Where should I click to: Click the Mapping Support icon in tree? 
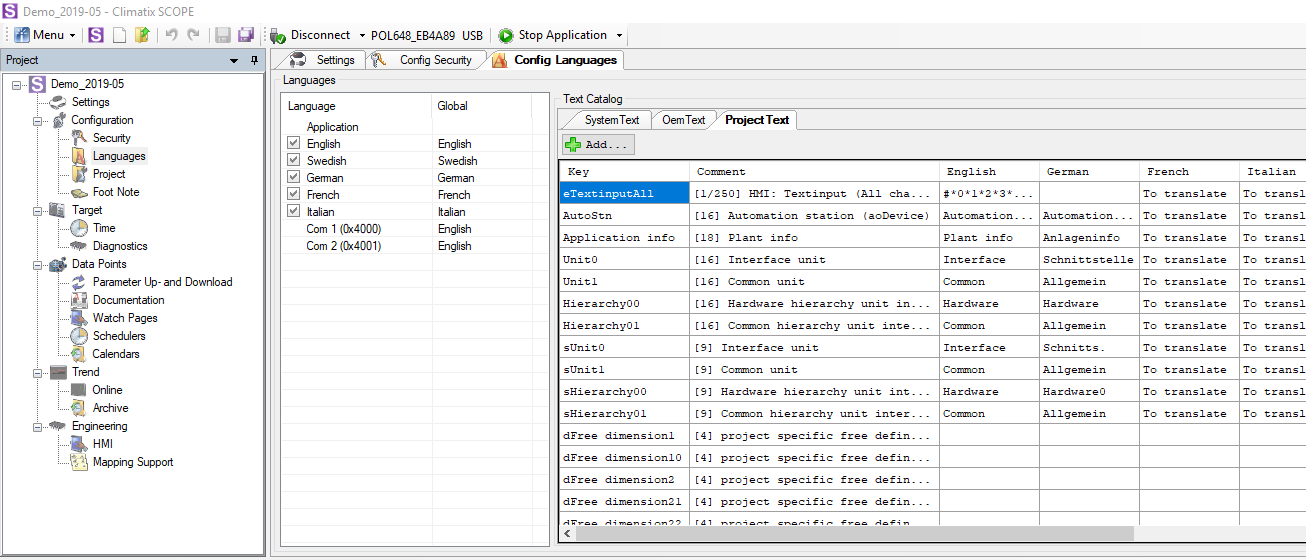(x=79, y=462)
